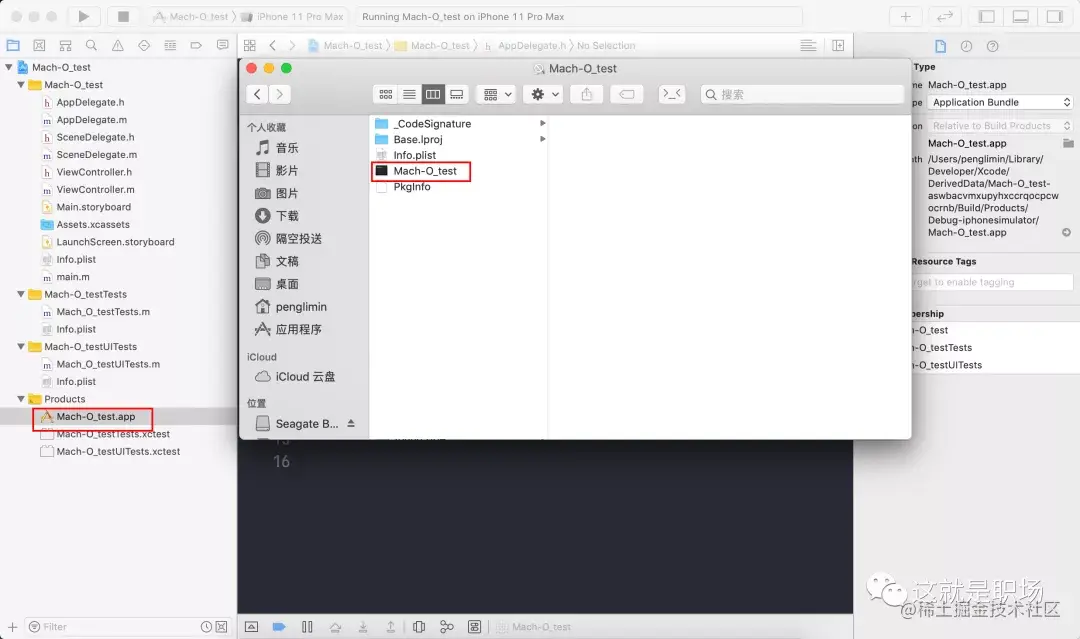Image resolution: width=1080 pixels, height=639 pixels.
Task: Stop the running Mach-O_test app
Action: click(123, 17)
